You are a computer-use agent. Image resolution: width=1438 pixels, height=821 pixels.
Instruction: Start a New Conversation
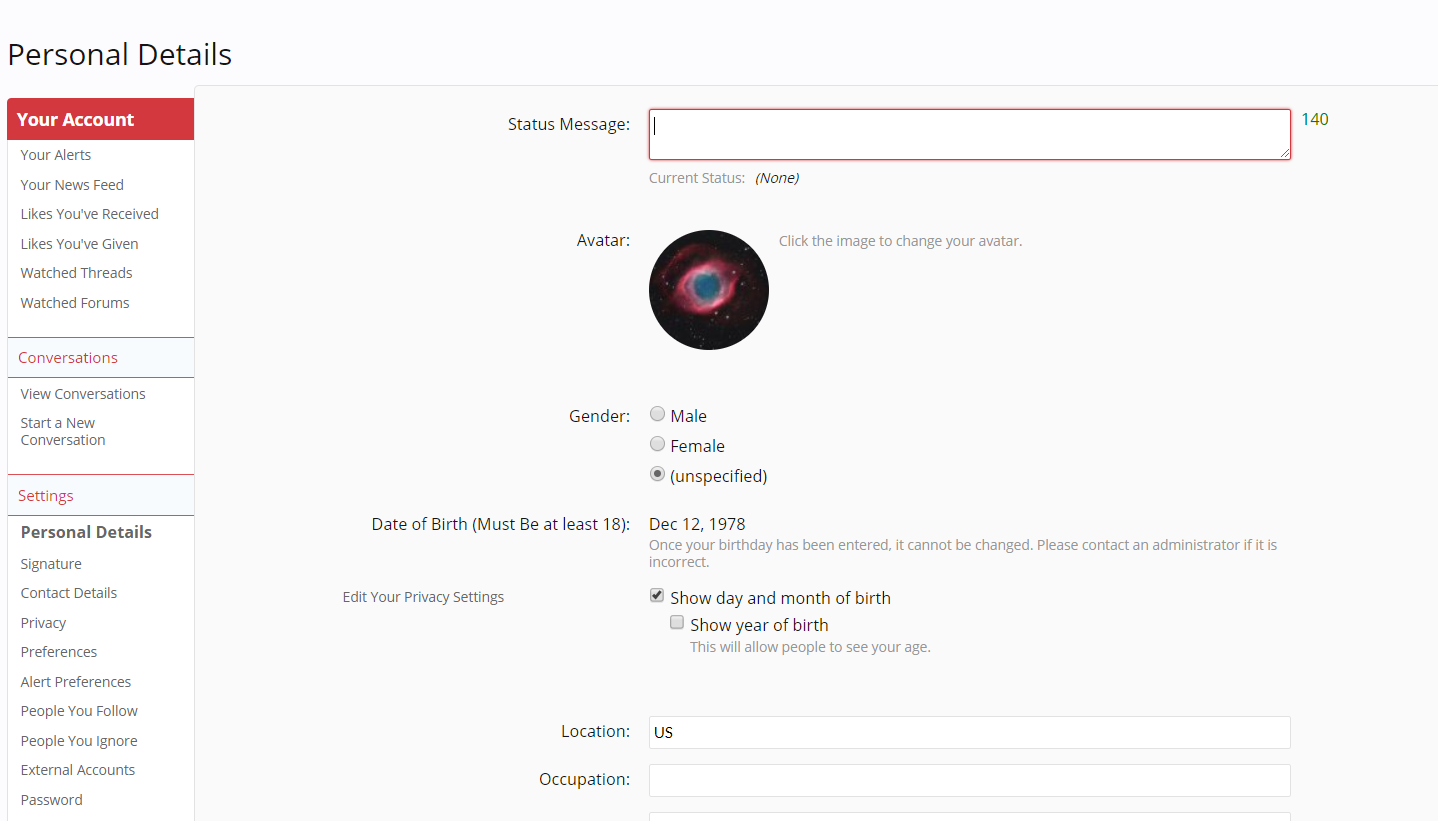coord(62,431)
